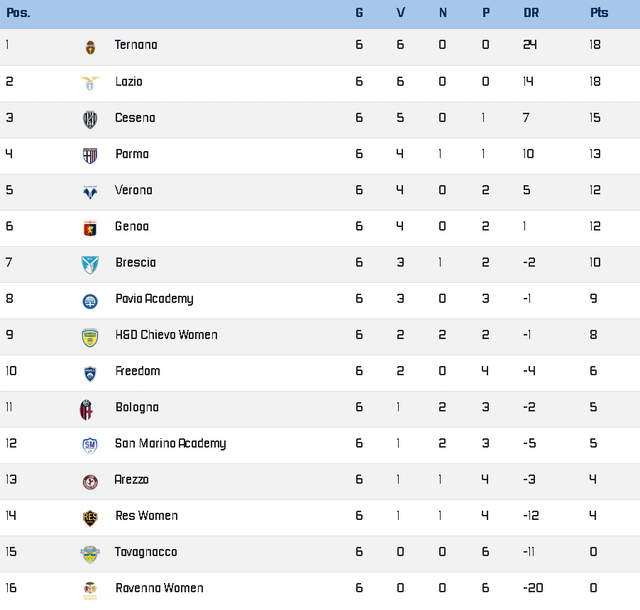Click the Brescia club crest icon
Screen dimensions: 640x610
pyautogui.click(x=90, y=264)
